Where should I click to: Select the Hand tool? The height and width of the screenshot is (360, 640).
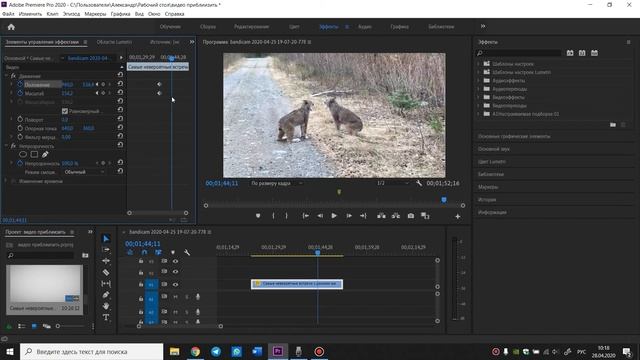point(106,306)
